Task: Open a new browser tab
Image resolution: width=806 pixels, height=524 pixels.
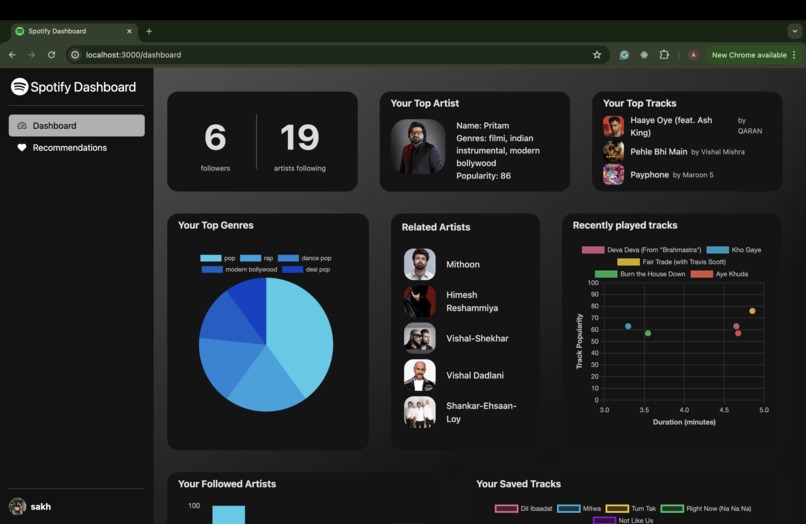Action: point(149,31)
